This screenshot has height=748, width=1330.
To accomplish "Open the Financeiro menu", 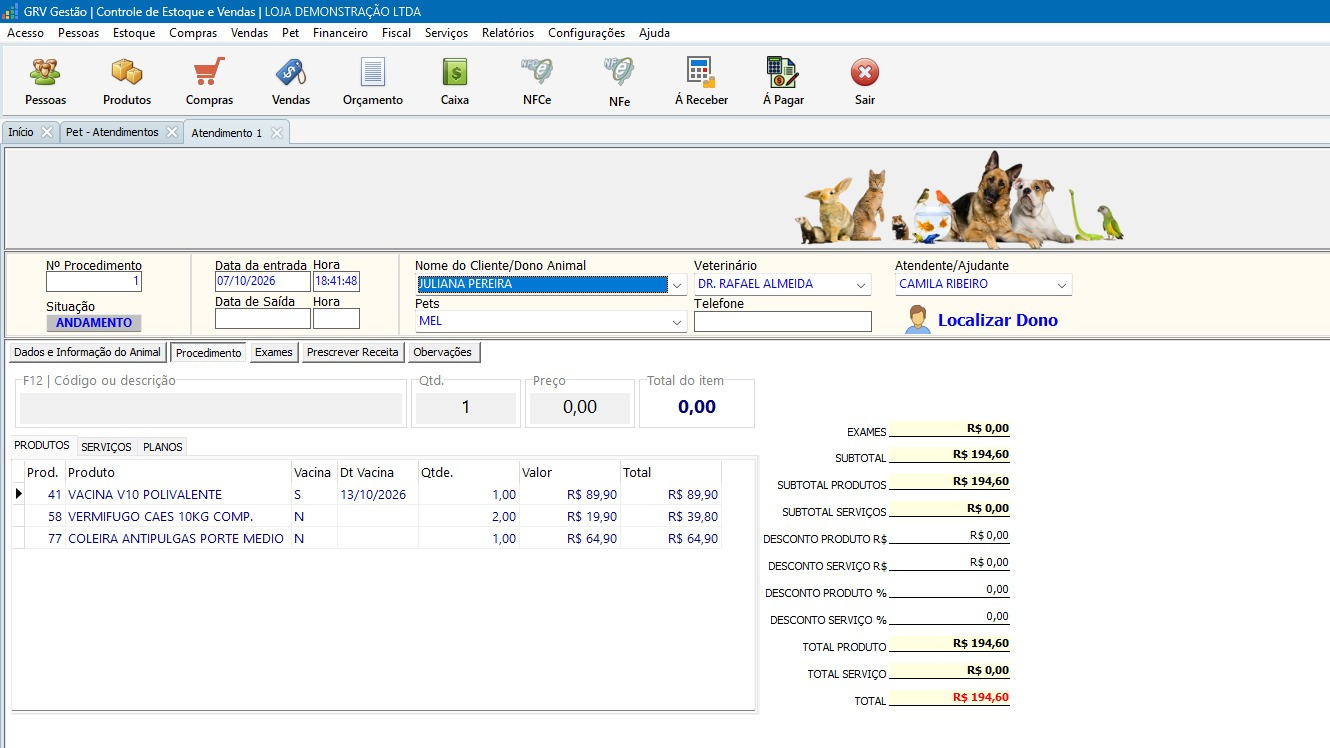I will point(340,33).
